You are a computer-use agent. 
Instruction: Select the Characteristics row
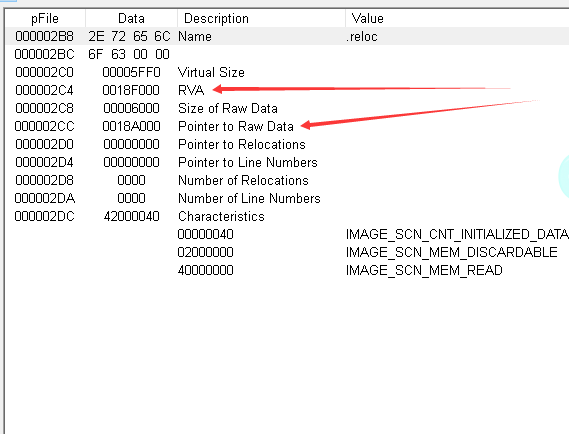coord(287,216)
